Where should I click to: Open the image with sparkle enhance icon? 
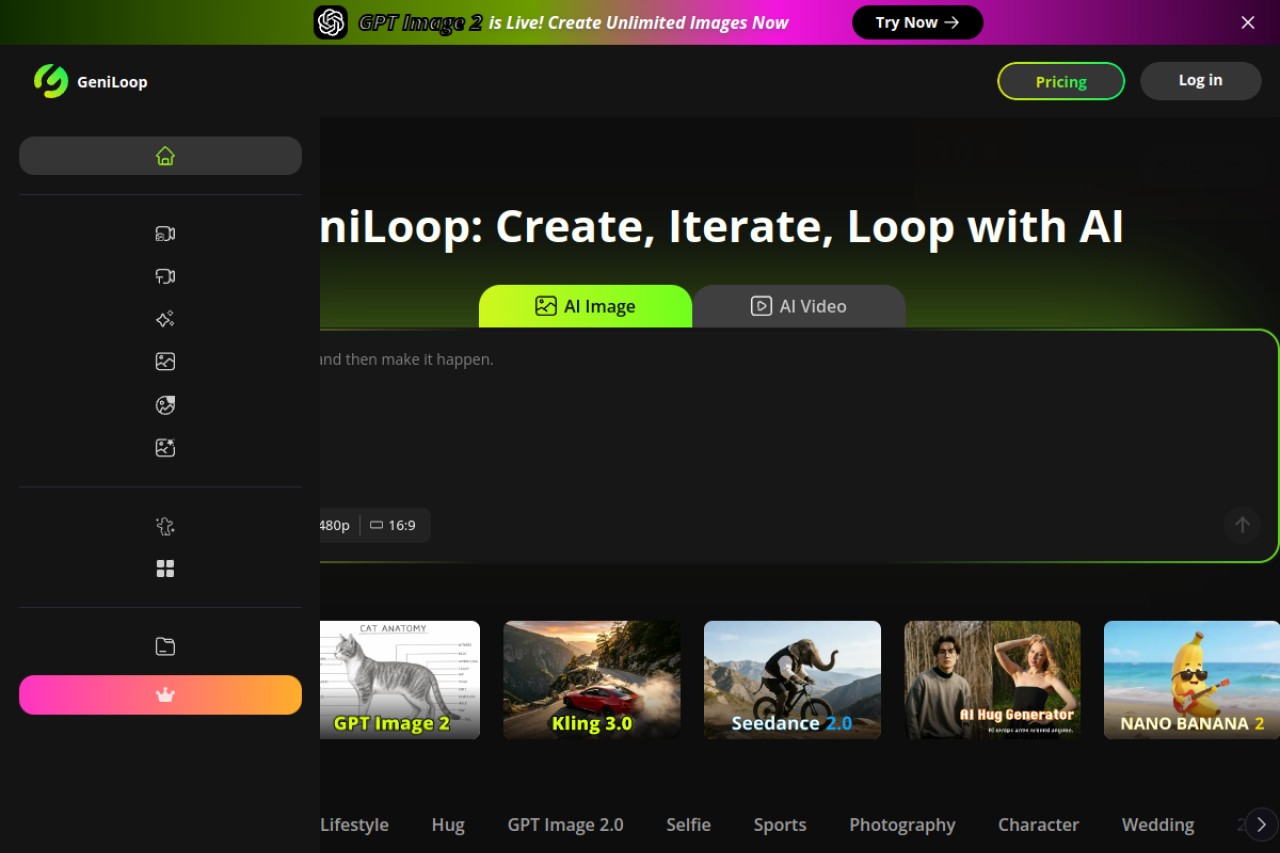(x=165, y=448)
